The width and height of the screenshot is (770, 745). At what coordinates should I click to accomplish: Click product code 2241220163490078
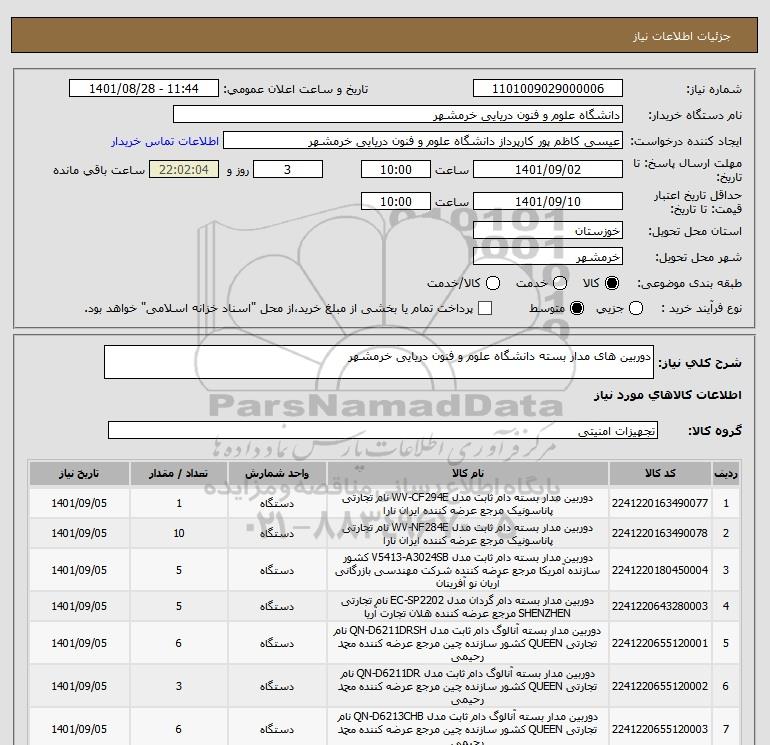pos(660,533)
